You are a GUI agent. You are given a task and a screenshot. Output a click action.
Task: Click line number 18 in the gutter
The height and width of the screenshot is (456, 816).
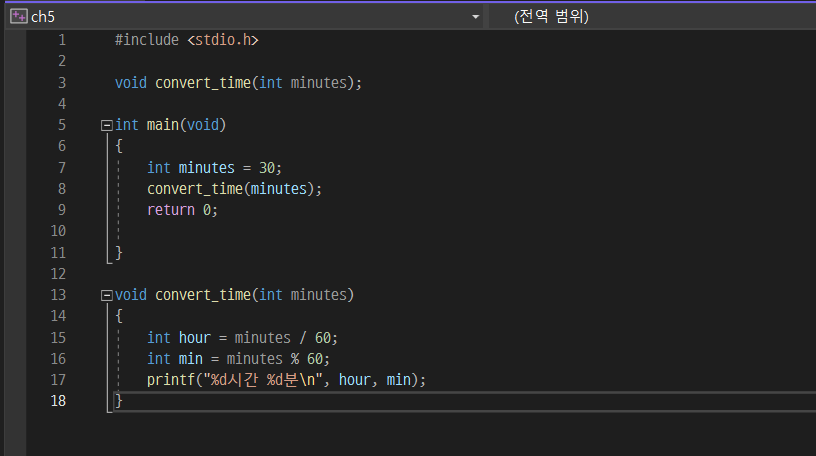pyautogui.click(x=58, y=401)
